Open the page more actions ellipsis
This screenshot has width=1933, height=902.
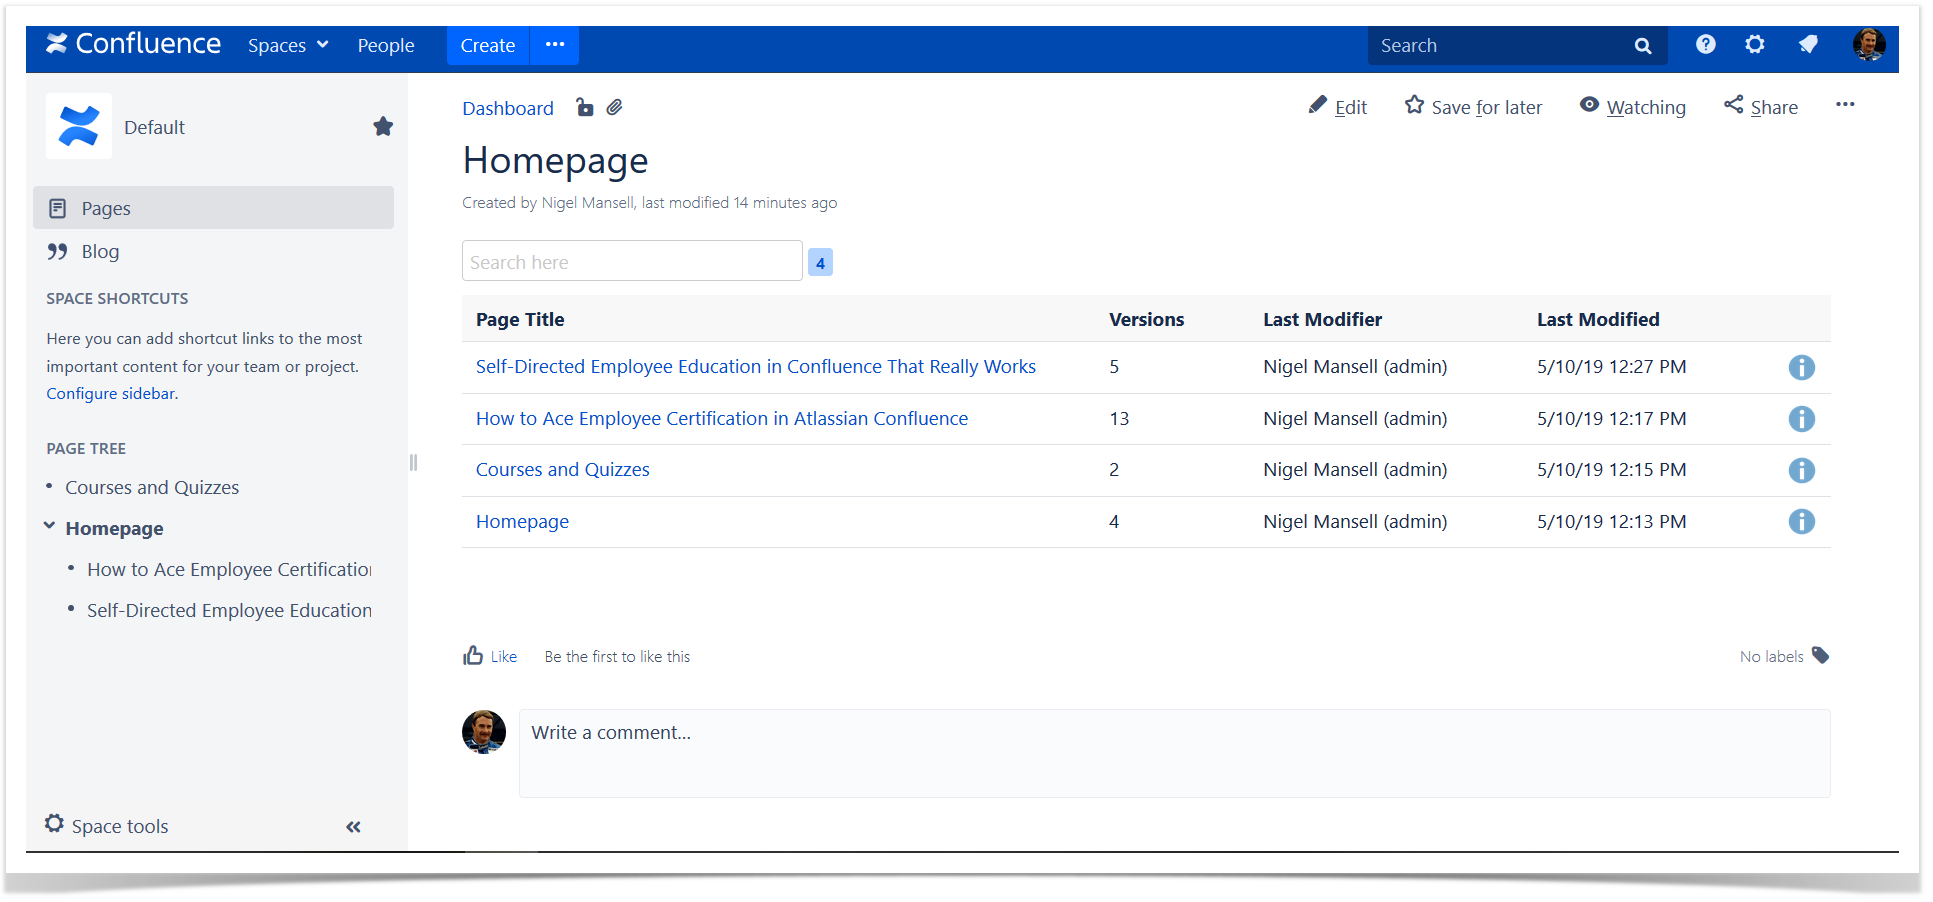[x=1845, y=104]
